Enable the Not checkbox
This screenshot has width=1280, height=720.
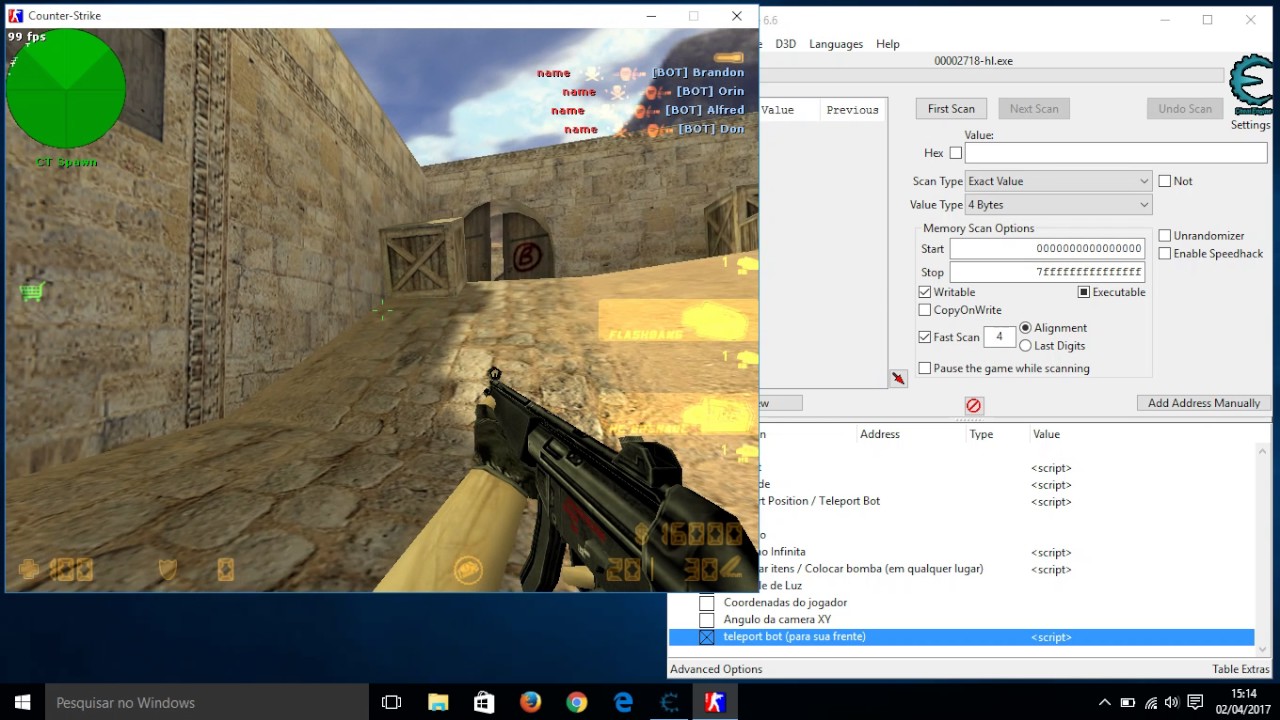click(x=1165, y=181)
